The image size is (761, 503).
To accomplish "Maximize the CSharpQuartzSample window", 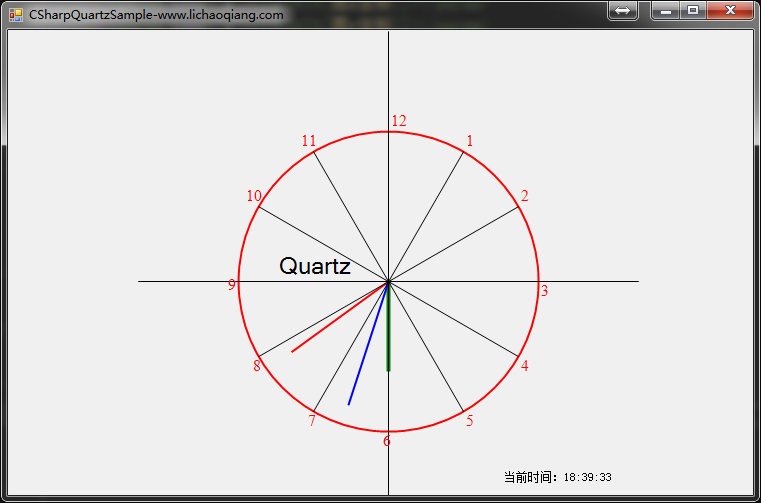I will click(692, 10).
